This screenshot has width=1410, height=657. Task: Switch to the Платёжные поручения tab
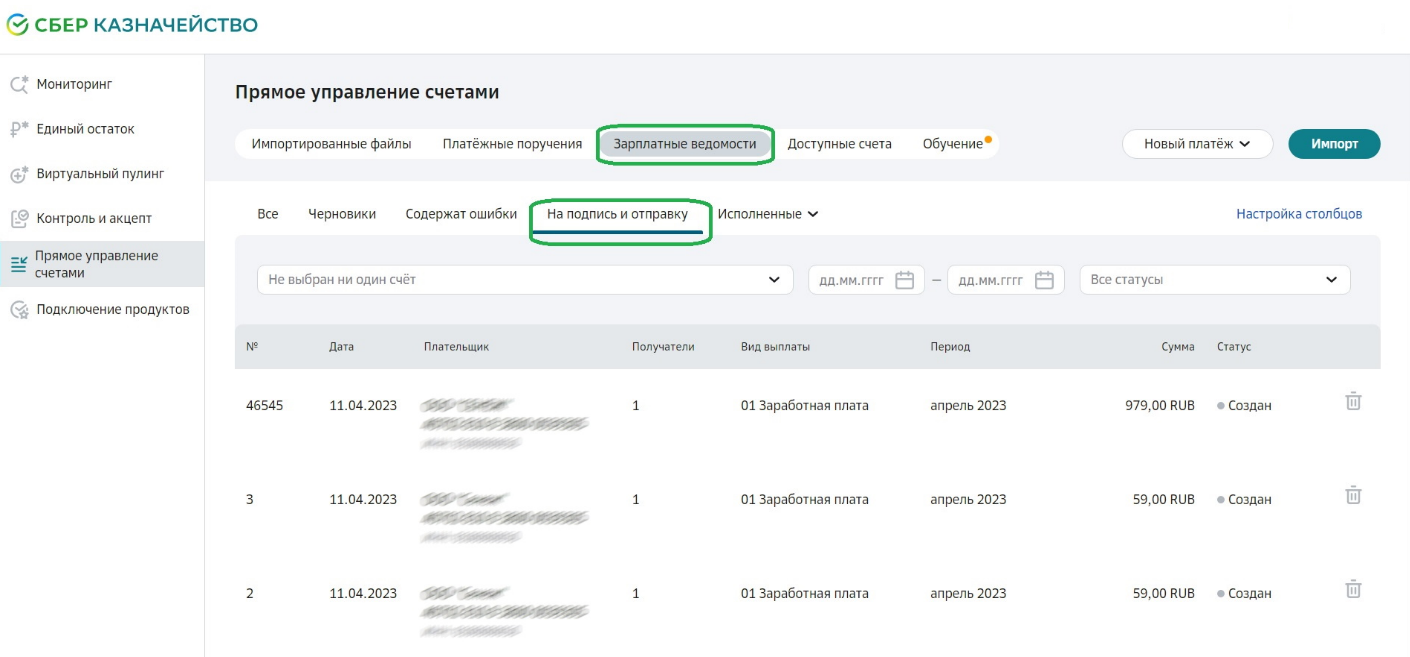512,144
